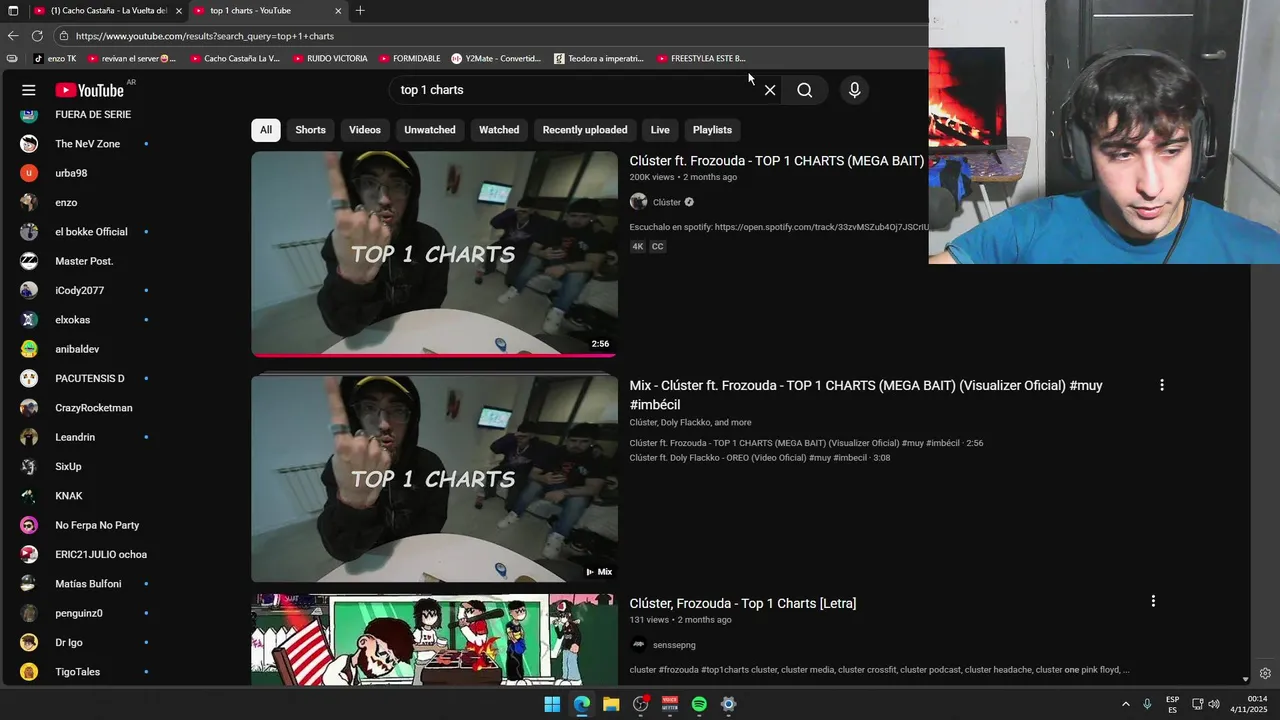Viewport: 1280px width, 720px height.
Task: Click the Clúster channel avatar
Action: tap(638, 202)
